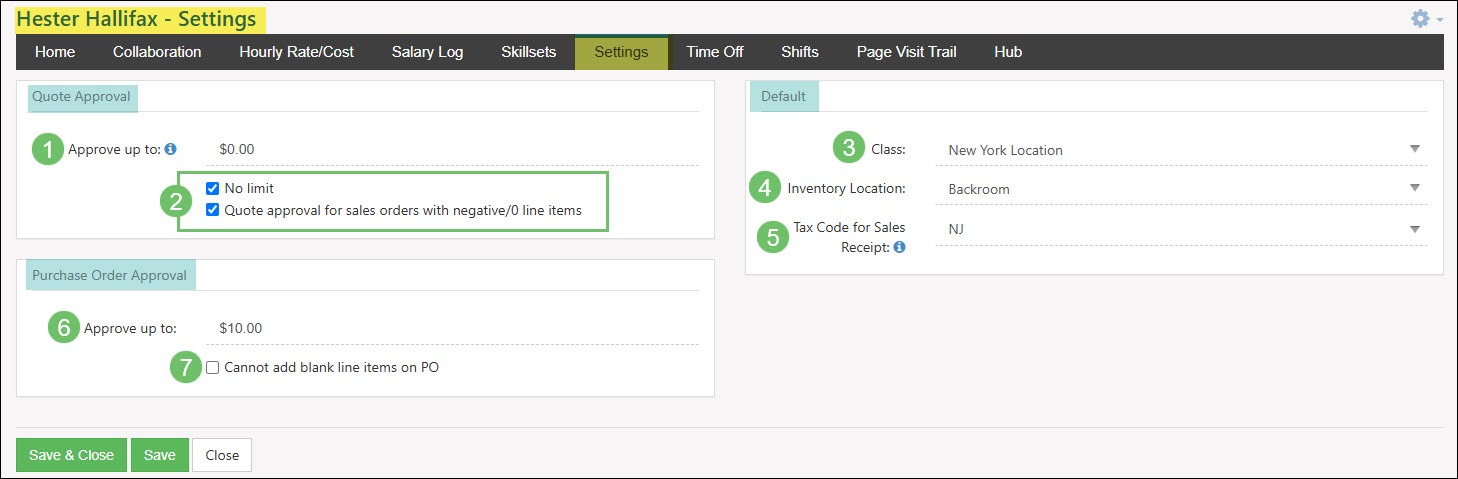Click the Save & Close button
This screenshot has height=479, width=1458.
click(71, 455)
